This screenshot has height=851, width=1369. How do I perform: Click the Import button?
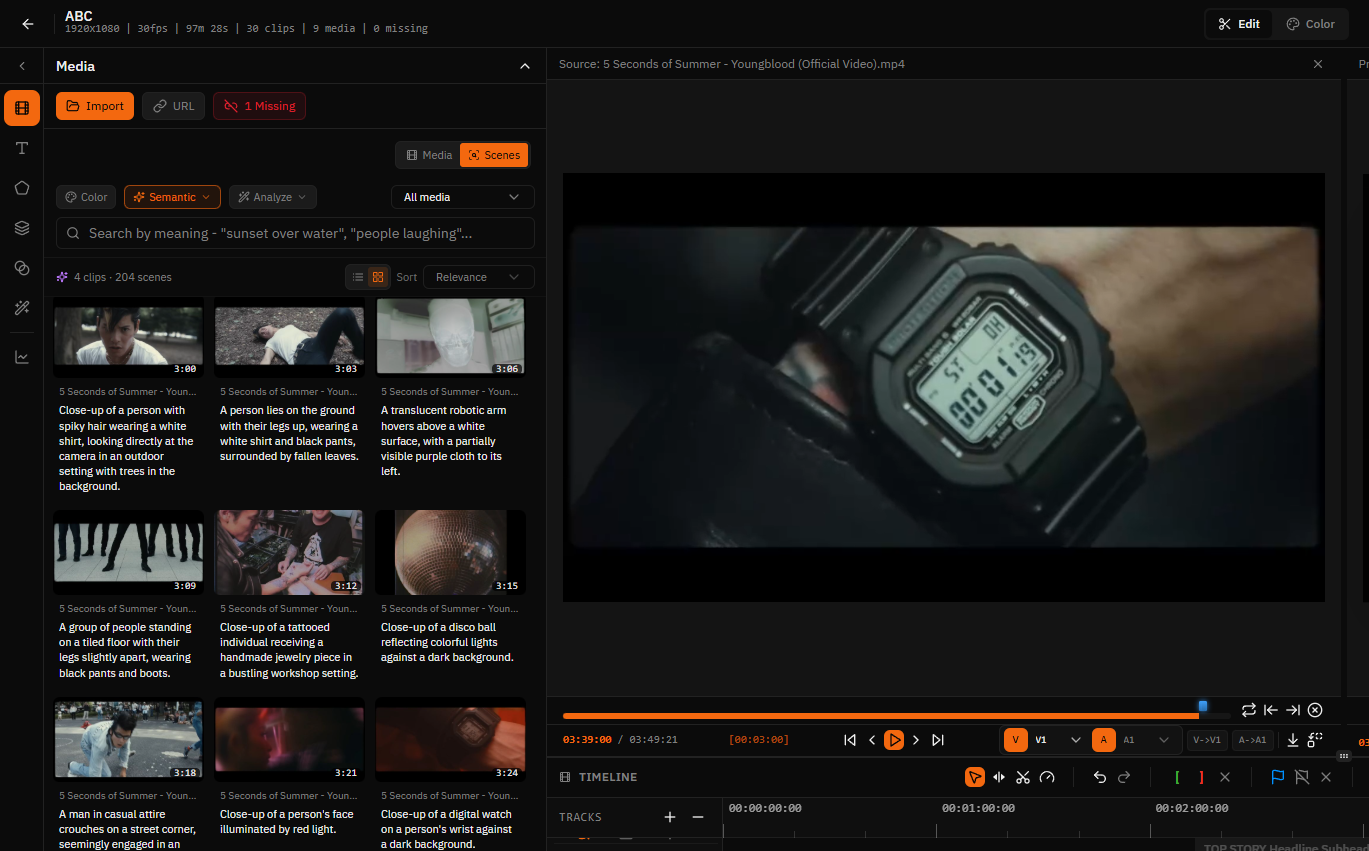95,106
